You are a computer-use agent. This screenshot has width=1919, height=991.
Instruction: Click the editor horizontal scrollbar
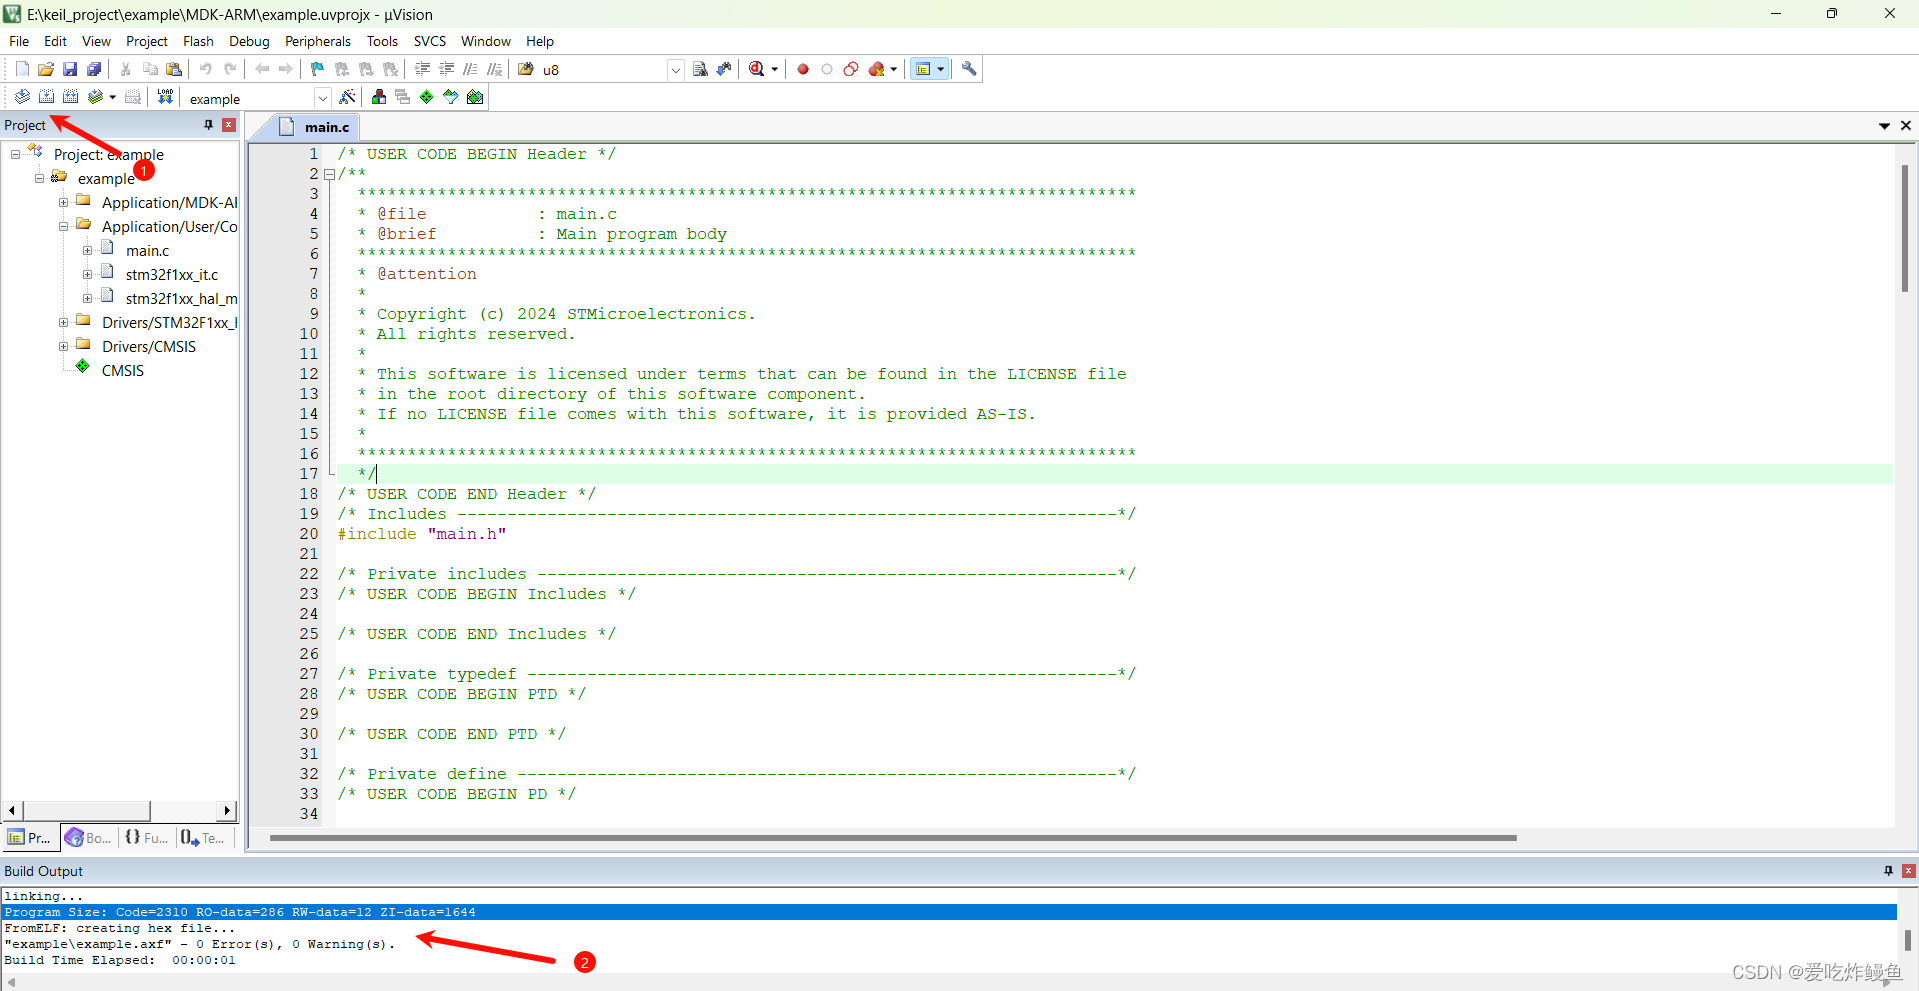[x=892, y=838]
